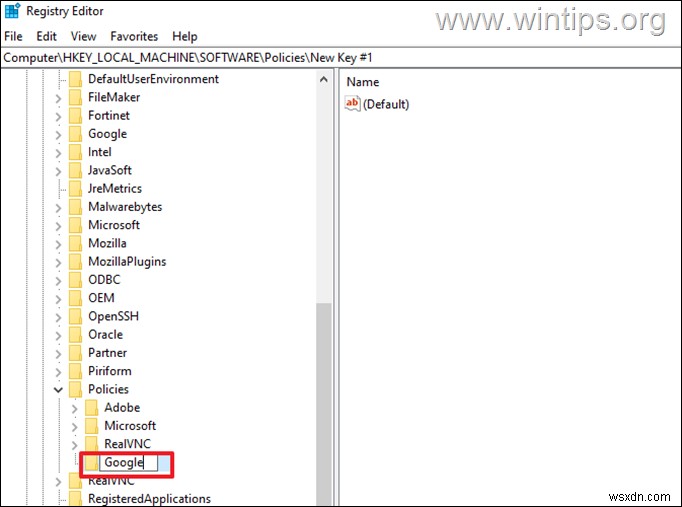Select the Oracle folder icon

[x=75, y=335]
